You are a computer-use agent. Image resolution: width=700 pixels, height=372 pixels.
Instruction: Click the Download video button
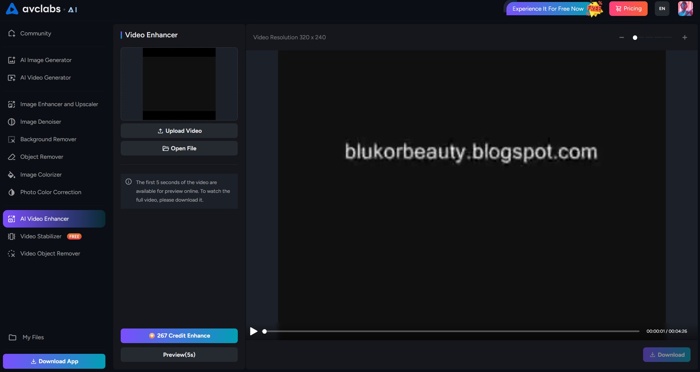(x=667, y=355)
